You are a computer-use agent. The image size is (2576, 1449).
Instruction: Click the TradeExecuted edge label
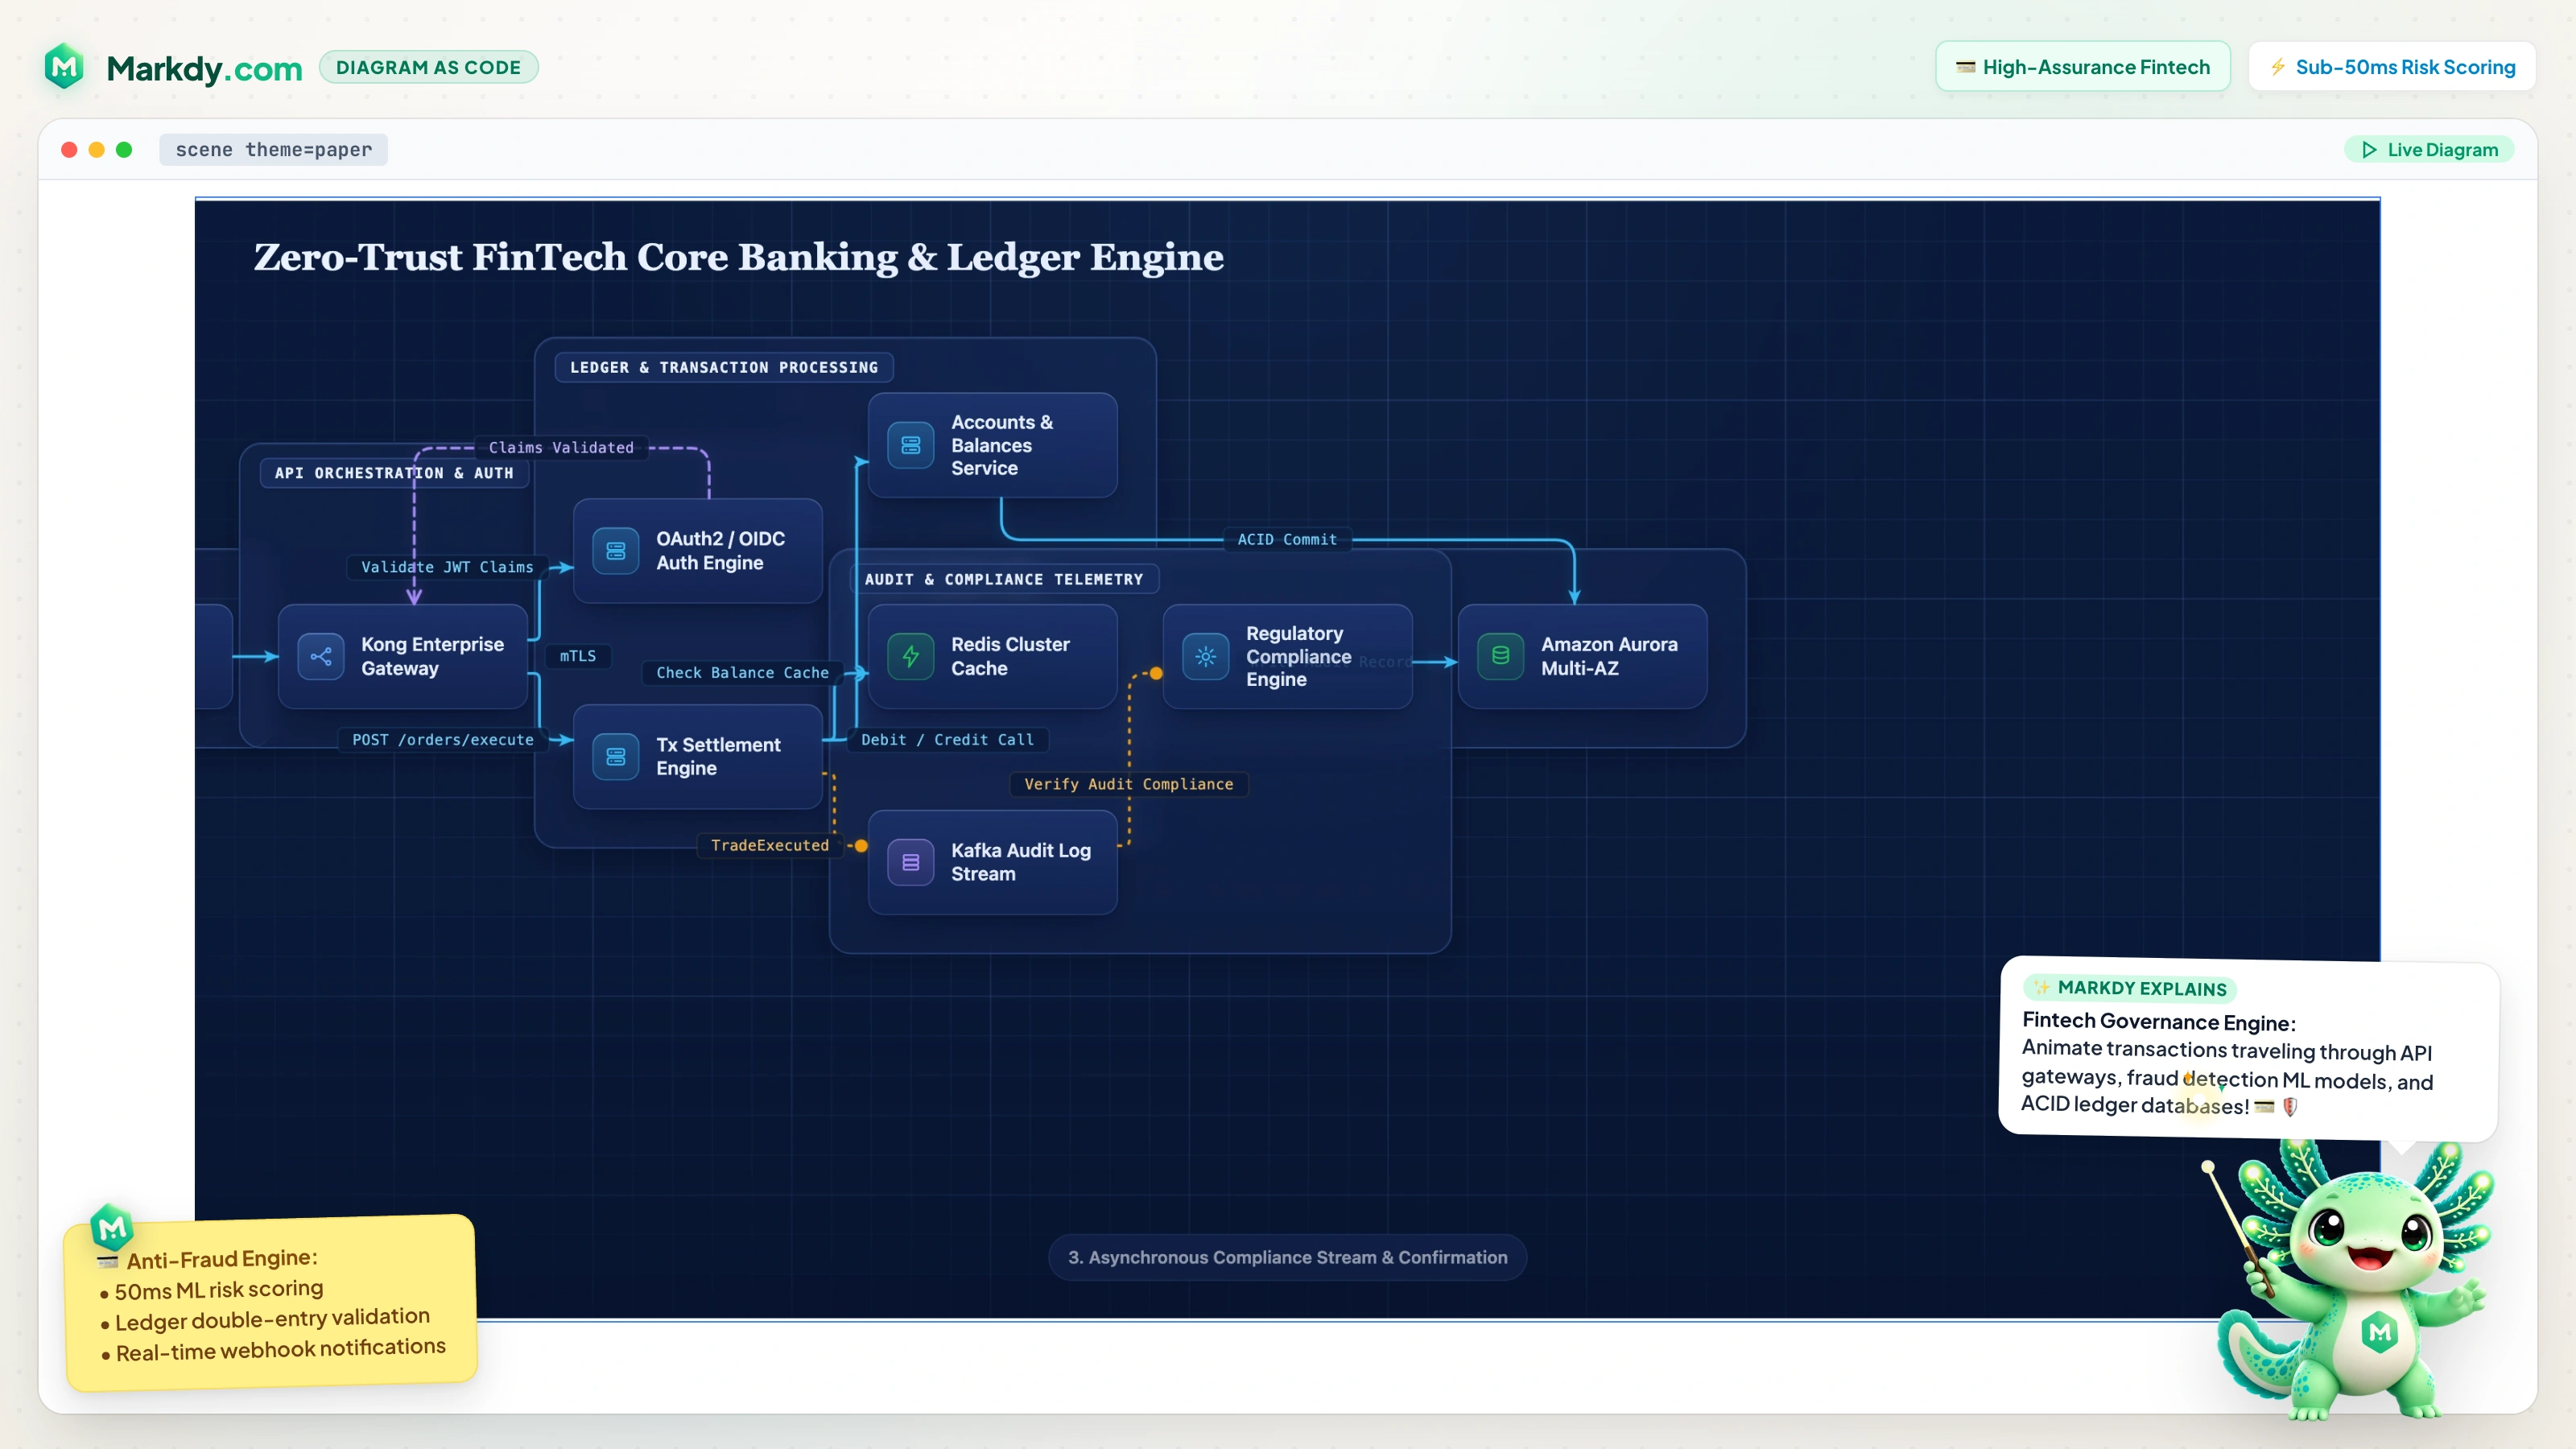pyautogui.click(x=769, y=845)
